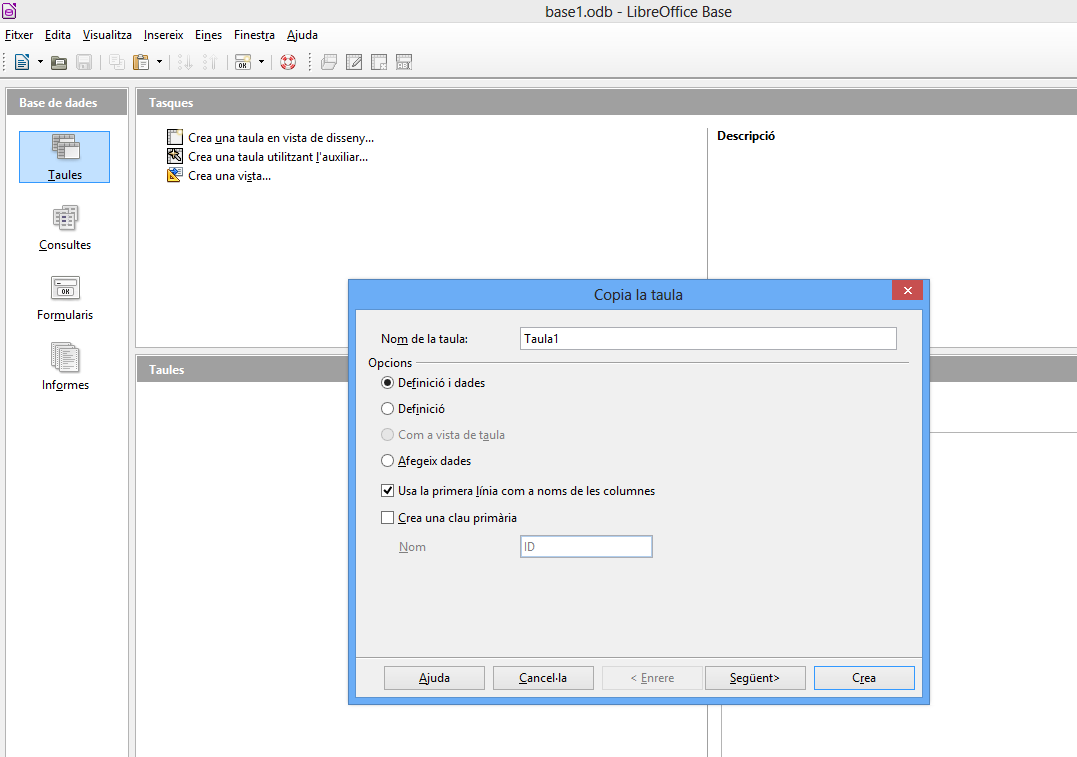The image size is (1077, 757).
Task: Select Consultes in database sidebar
Action: (65, 228)
